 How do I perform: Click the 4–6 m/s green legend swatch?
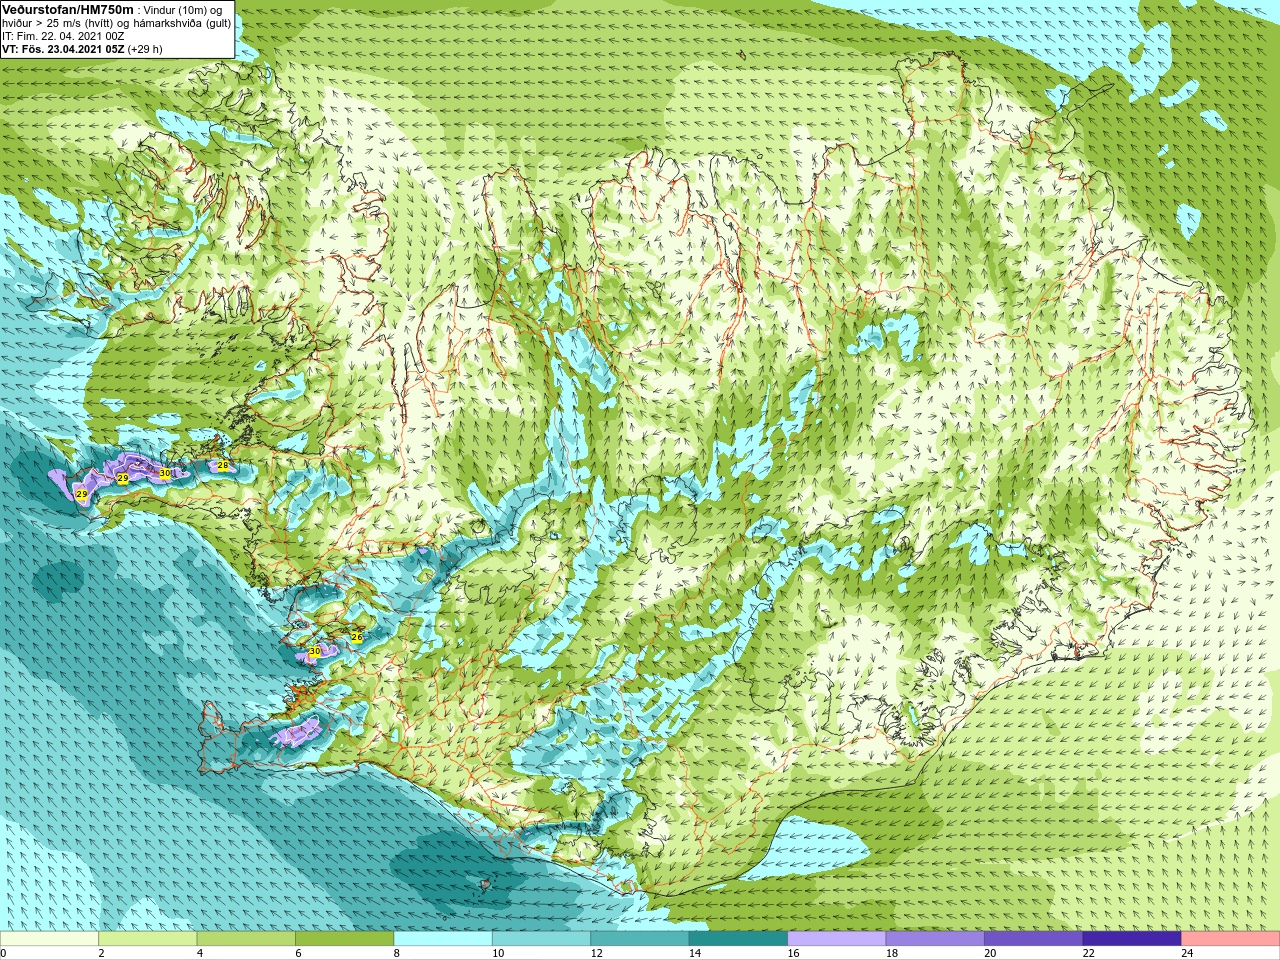click(x=246, y=939)
